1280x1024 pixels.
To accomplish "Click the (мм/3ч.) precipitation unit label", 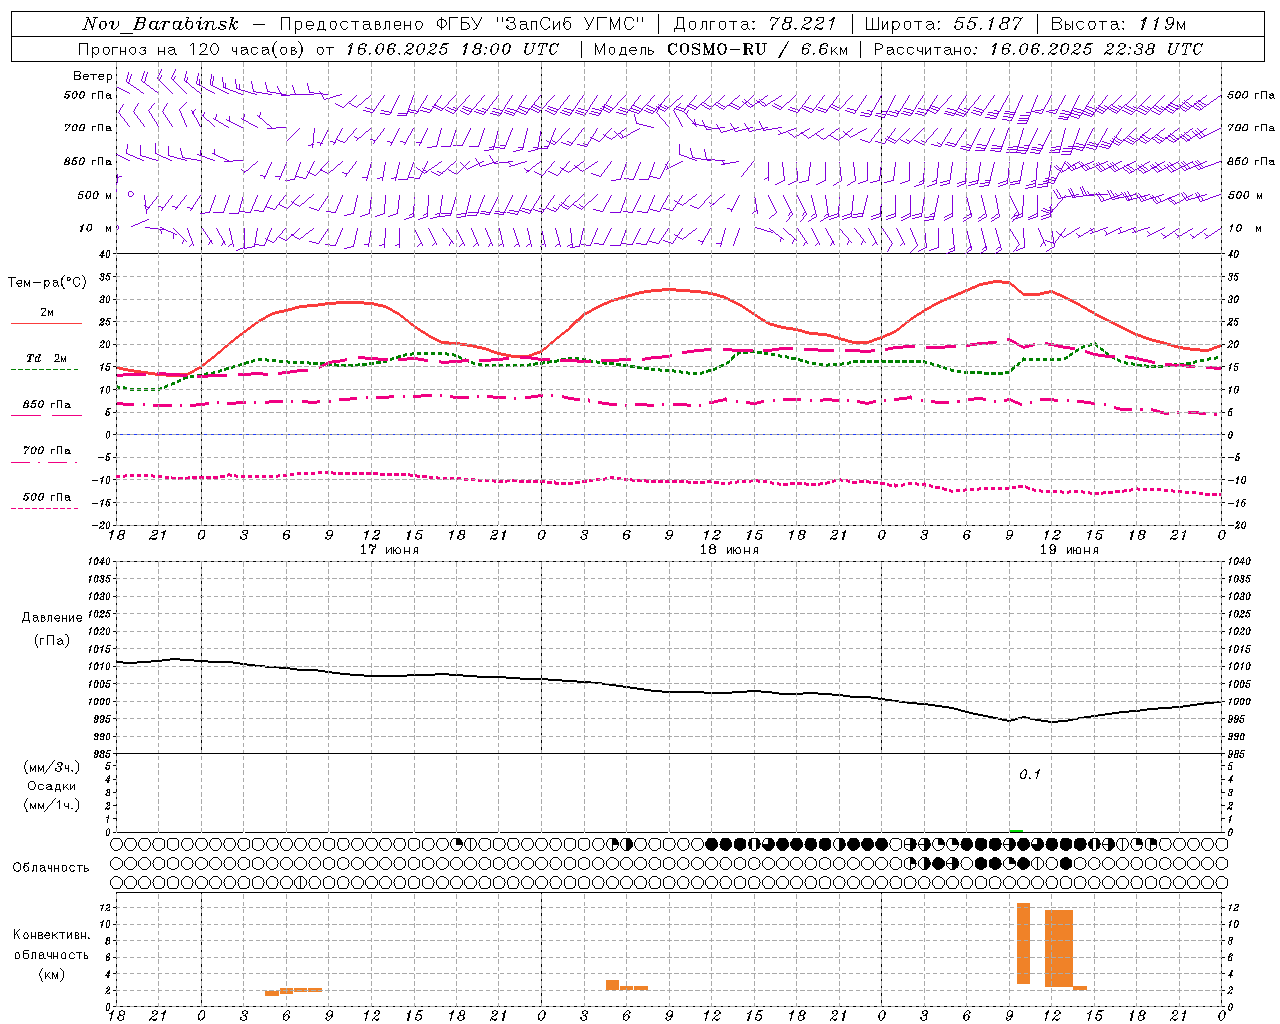I will click(52, 767).
